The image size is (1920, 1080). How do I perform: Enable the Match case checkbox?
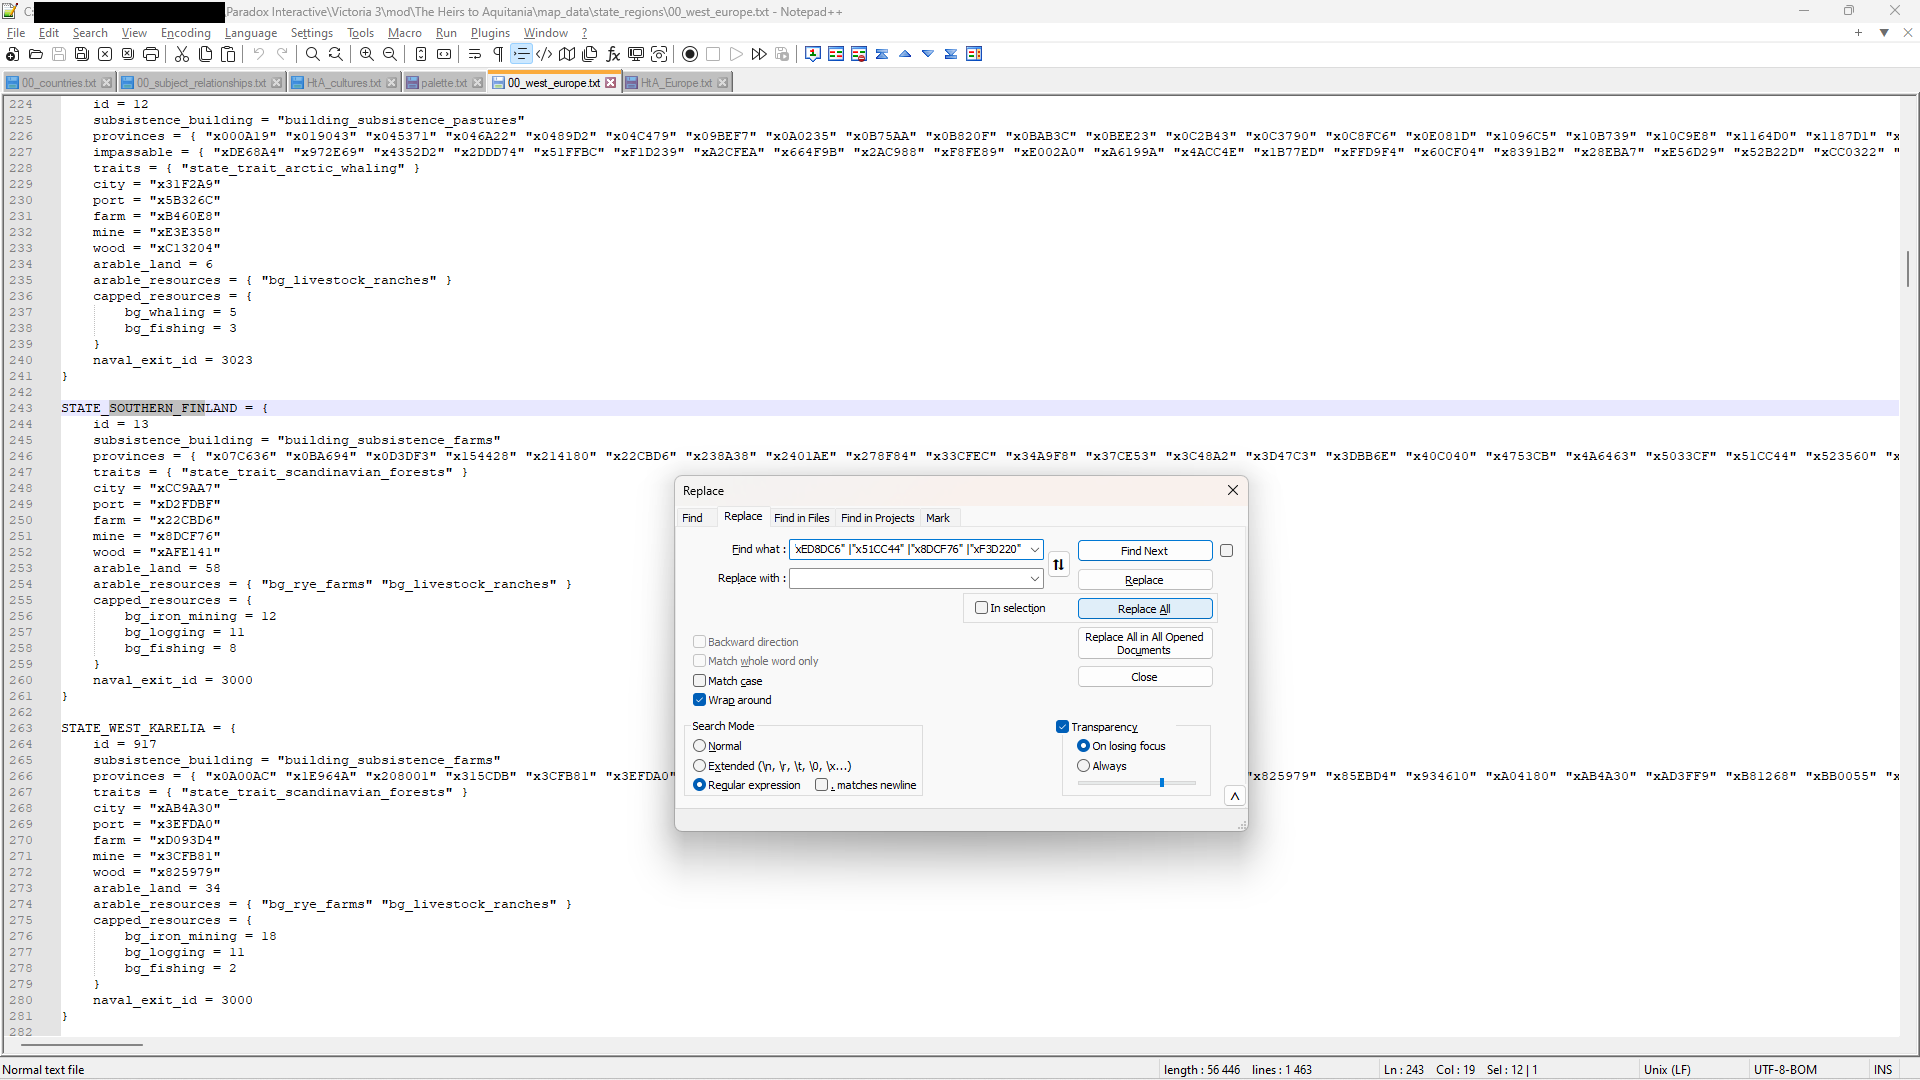(x=700, y=681)
